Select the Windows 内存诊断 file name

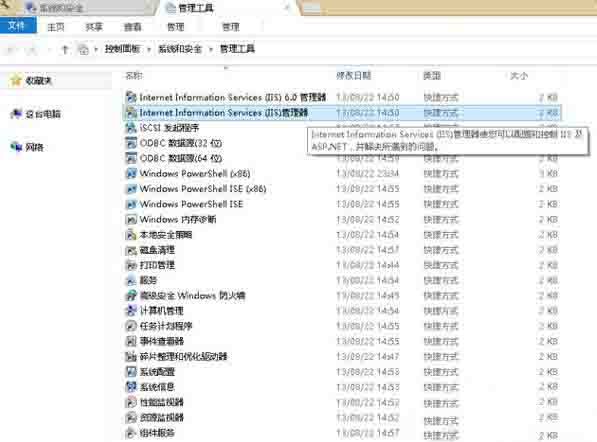[177, 219]
